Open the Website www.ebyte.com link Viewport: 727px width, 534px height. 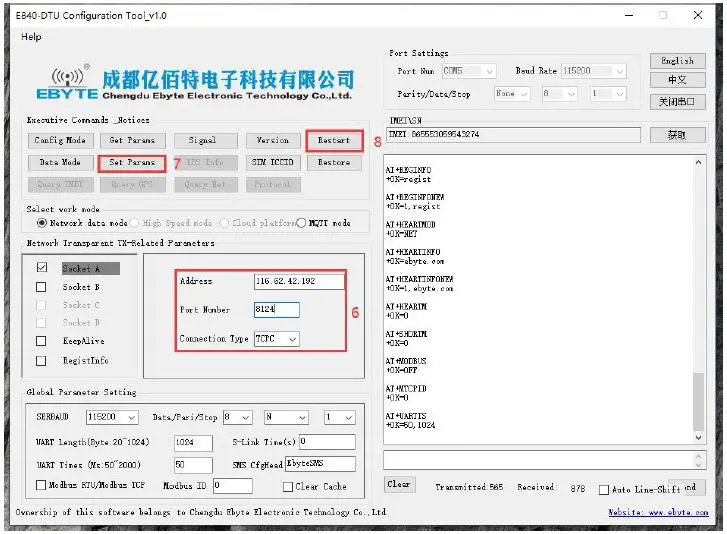tap(658, 512)
